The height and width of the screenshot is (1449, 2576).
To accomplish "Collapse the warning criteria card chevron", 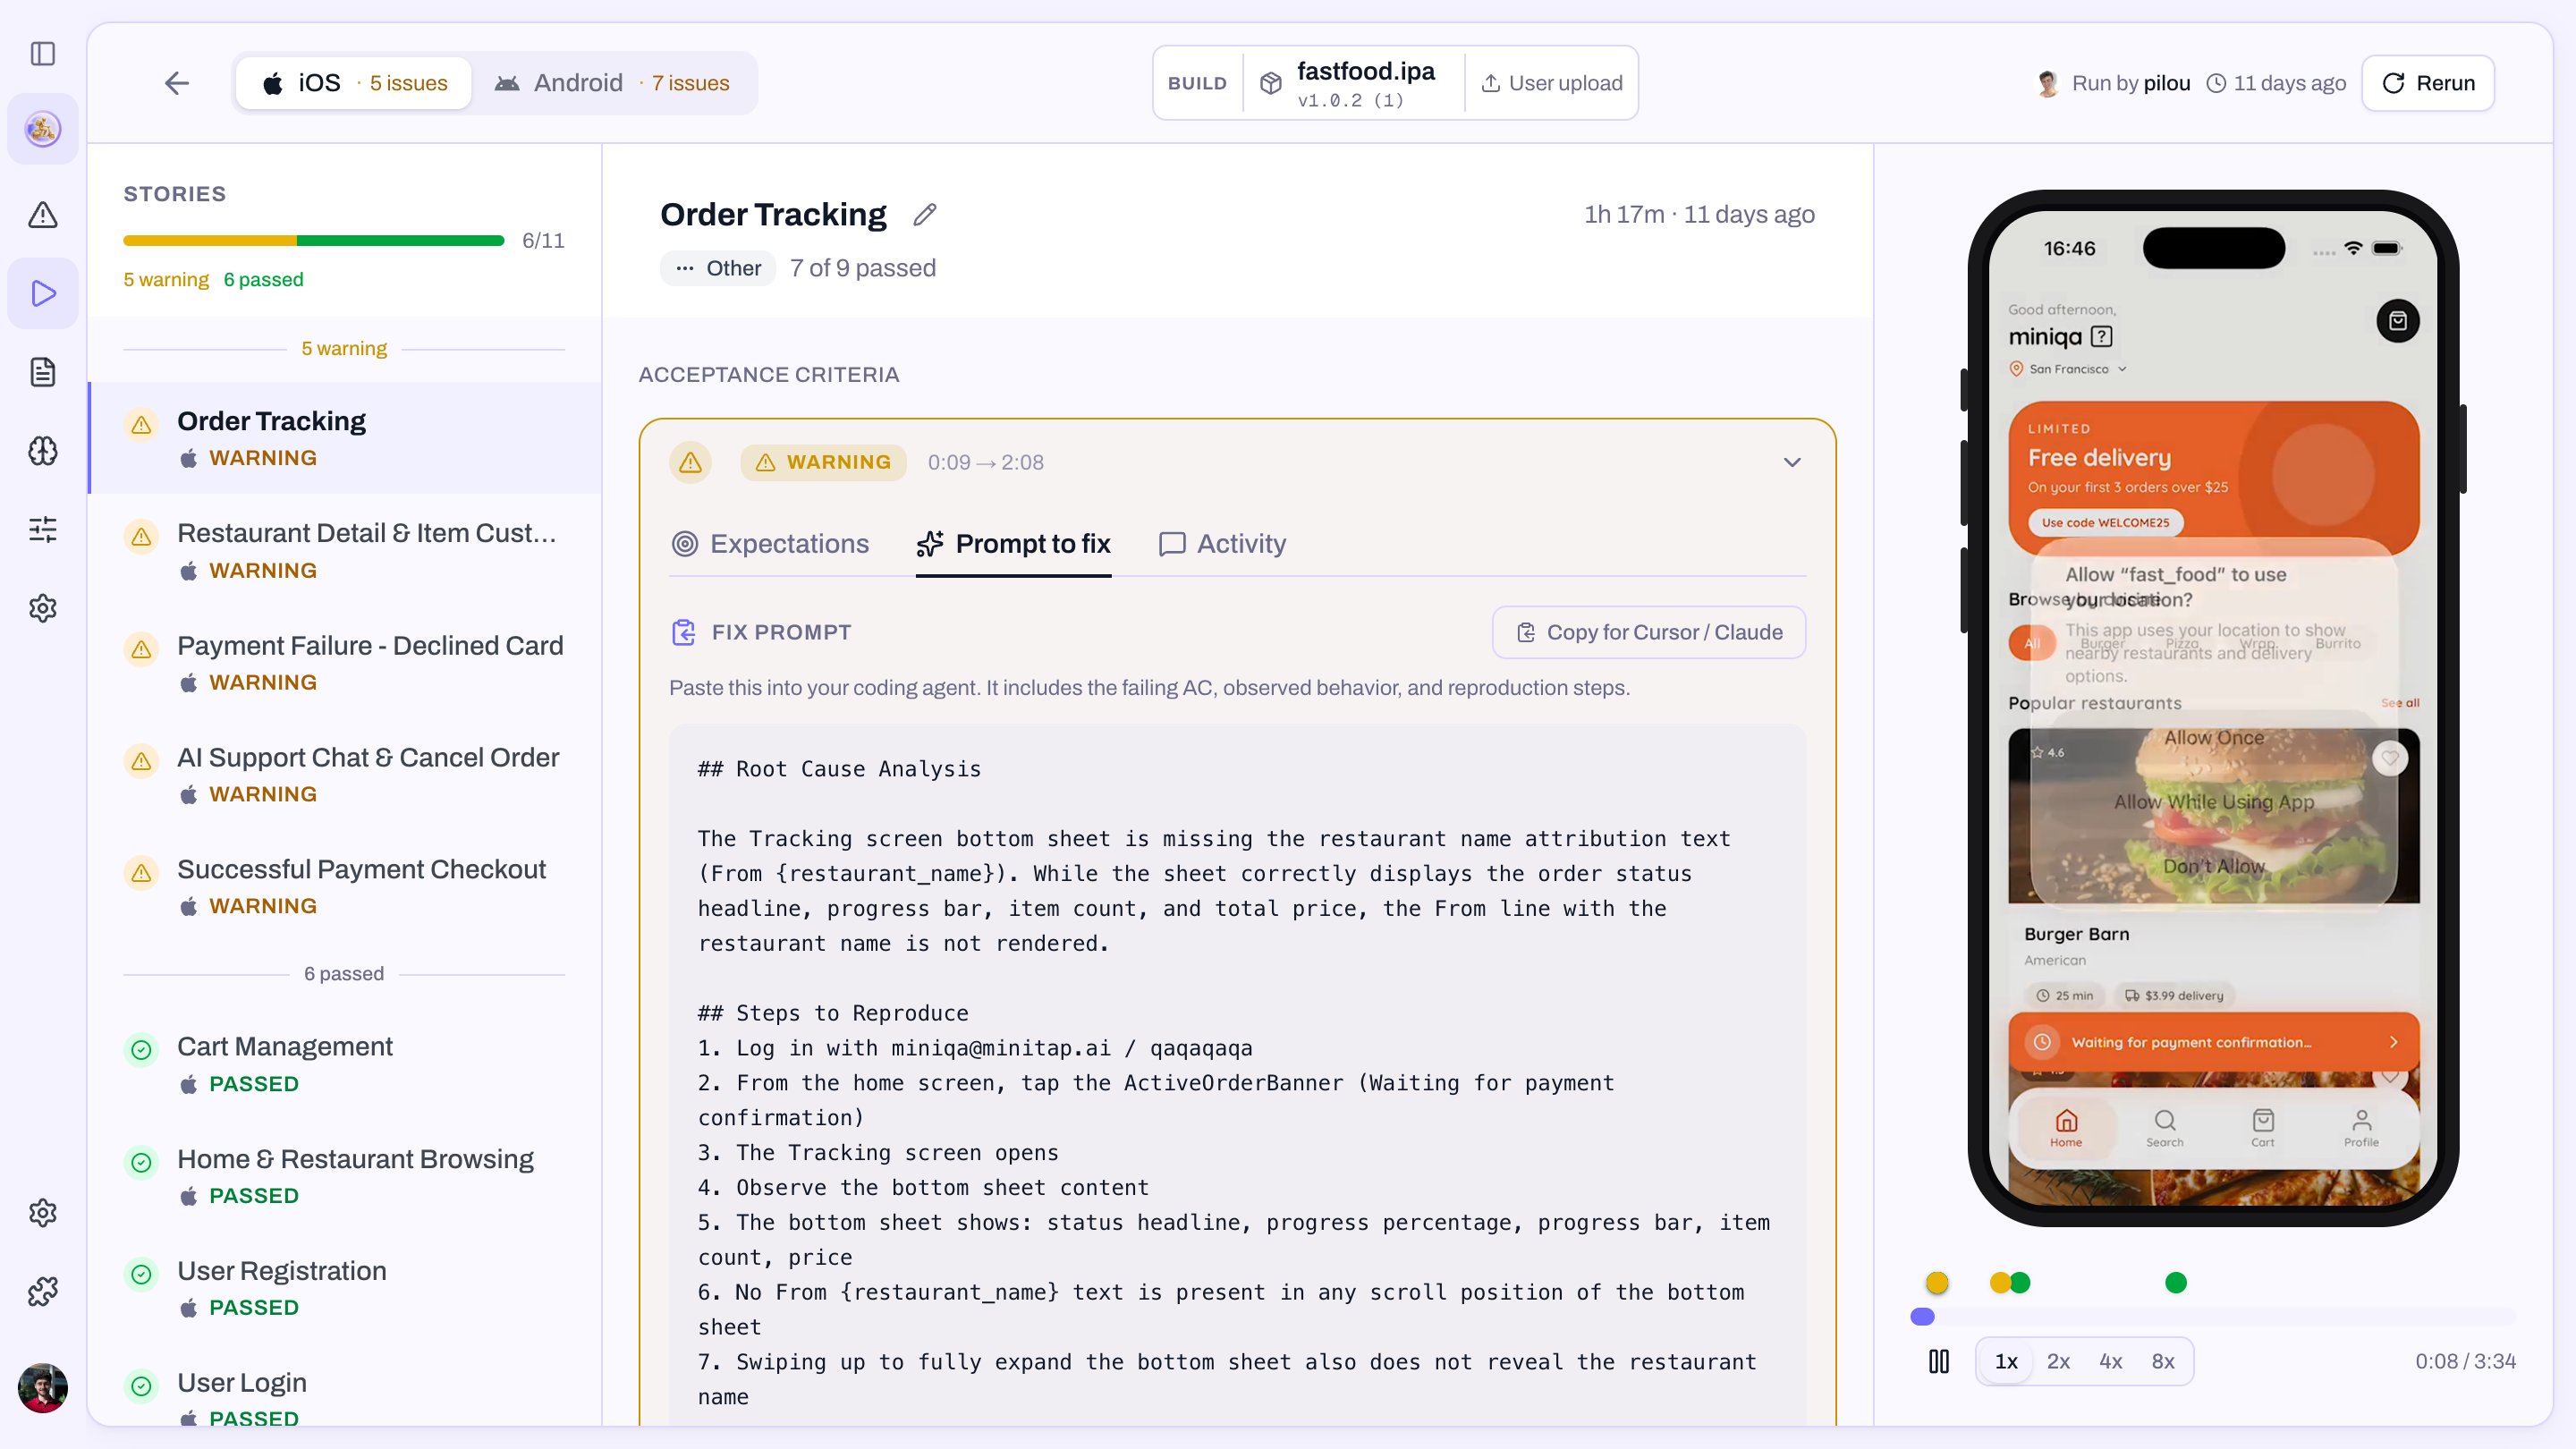I will [1792, 462].
